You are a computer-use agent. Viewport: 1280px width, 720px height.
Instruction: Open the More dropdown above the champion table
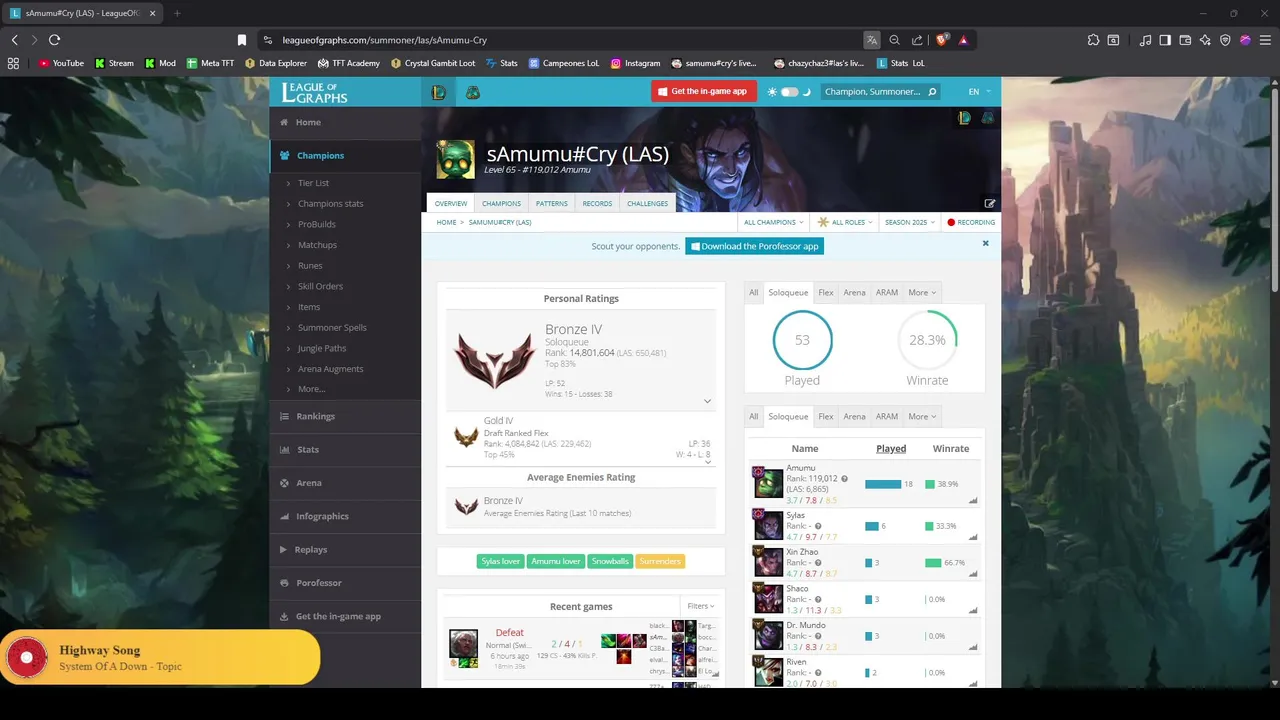coord(921,416)
